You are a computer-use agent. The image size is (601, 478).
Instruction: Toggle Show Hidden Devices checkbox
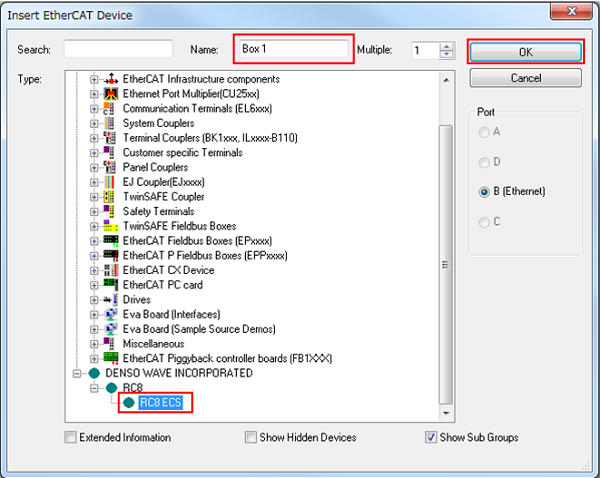251,437
